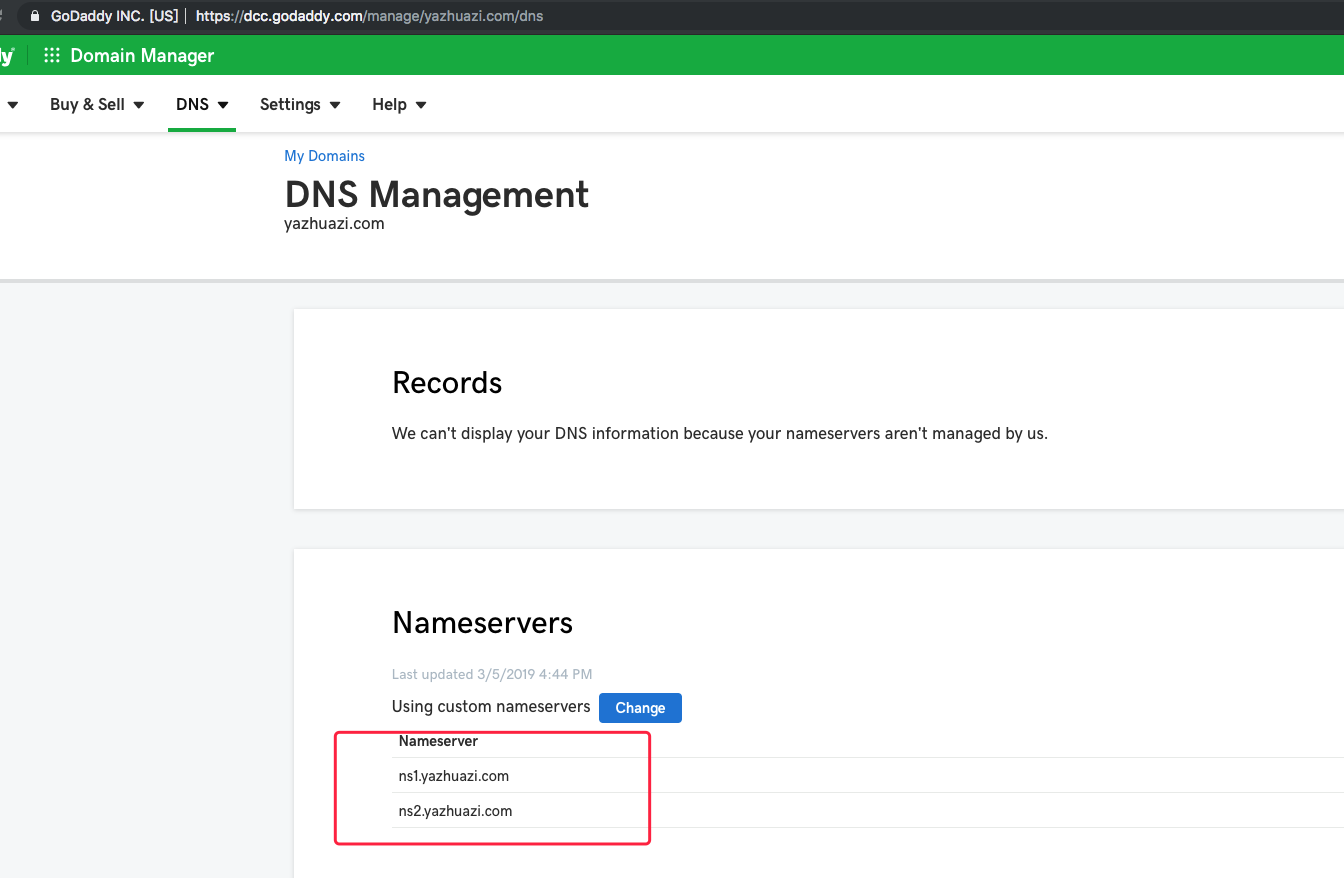Click the Domain Manager title in the header
The image size is (1344, 878).
(x=142, y=56)
